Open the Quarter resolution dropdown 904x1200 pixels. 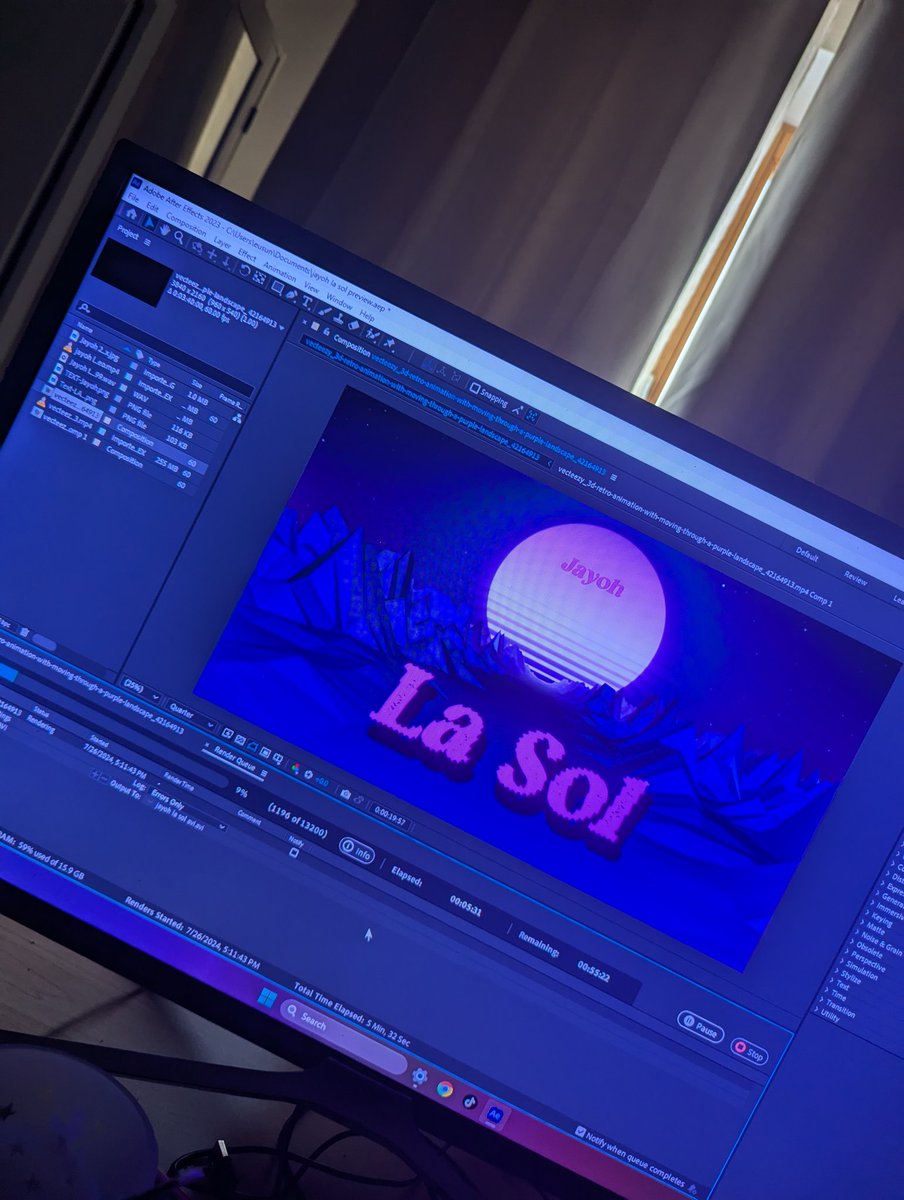pyautogui.click(x=193, y=717)
